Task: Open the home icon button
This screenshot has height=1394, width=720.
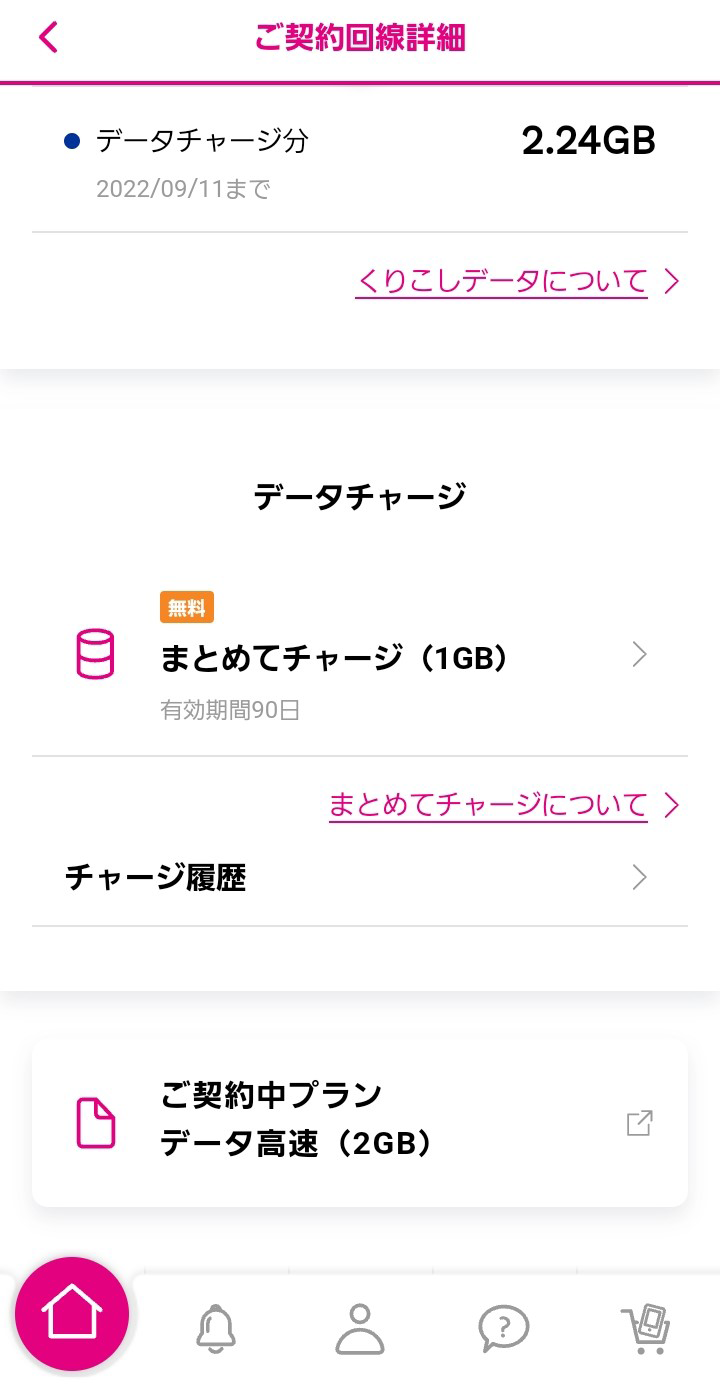Action: (71, 1313)
